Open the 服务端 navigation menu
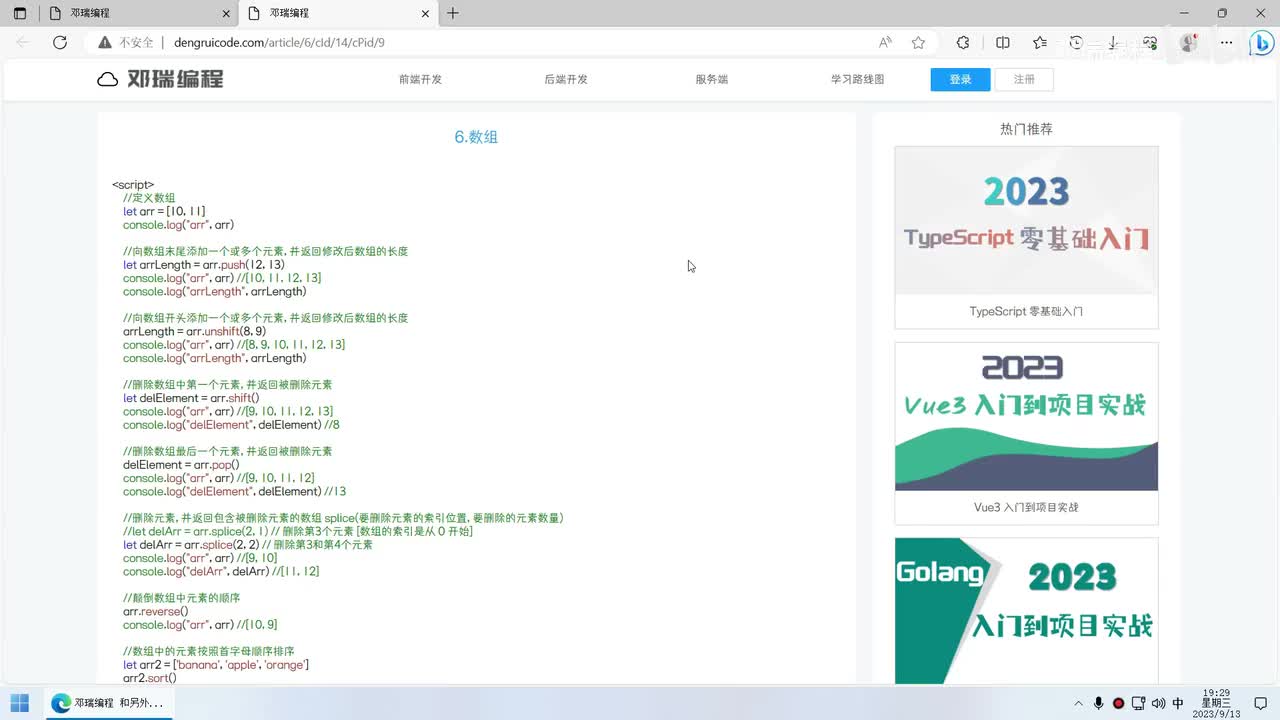 point(712,79)
